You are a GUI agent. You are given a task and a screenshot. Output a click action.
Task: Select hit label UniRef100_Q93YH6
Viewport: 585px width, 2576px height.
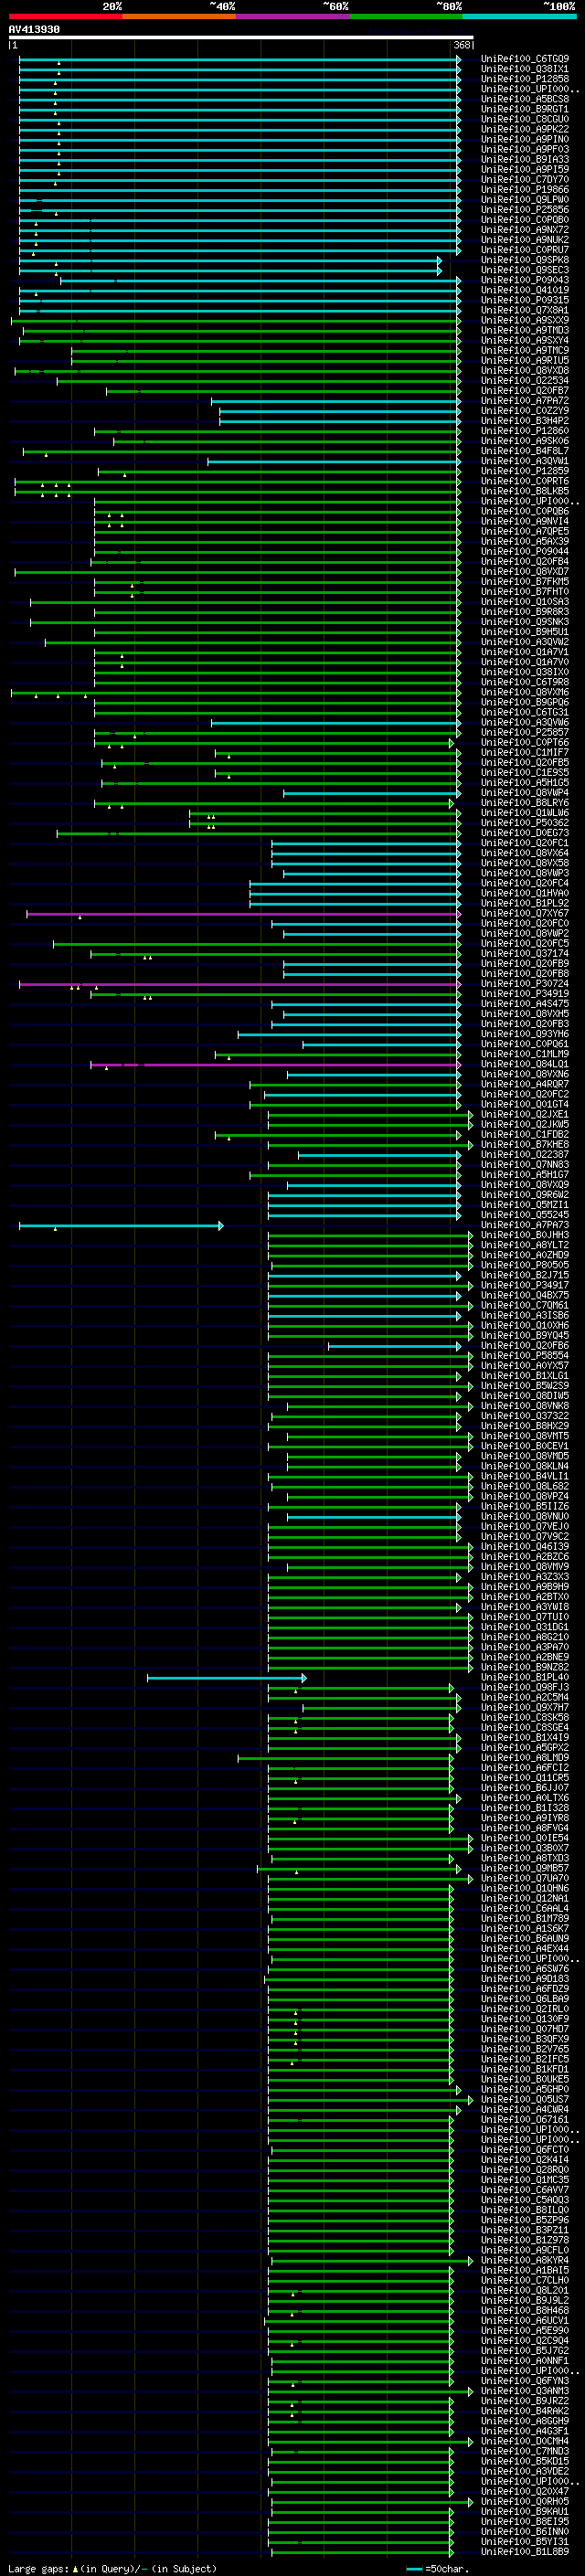pyautogui.click(x=525, y=1035)
